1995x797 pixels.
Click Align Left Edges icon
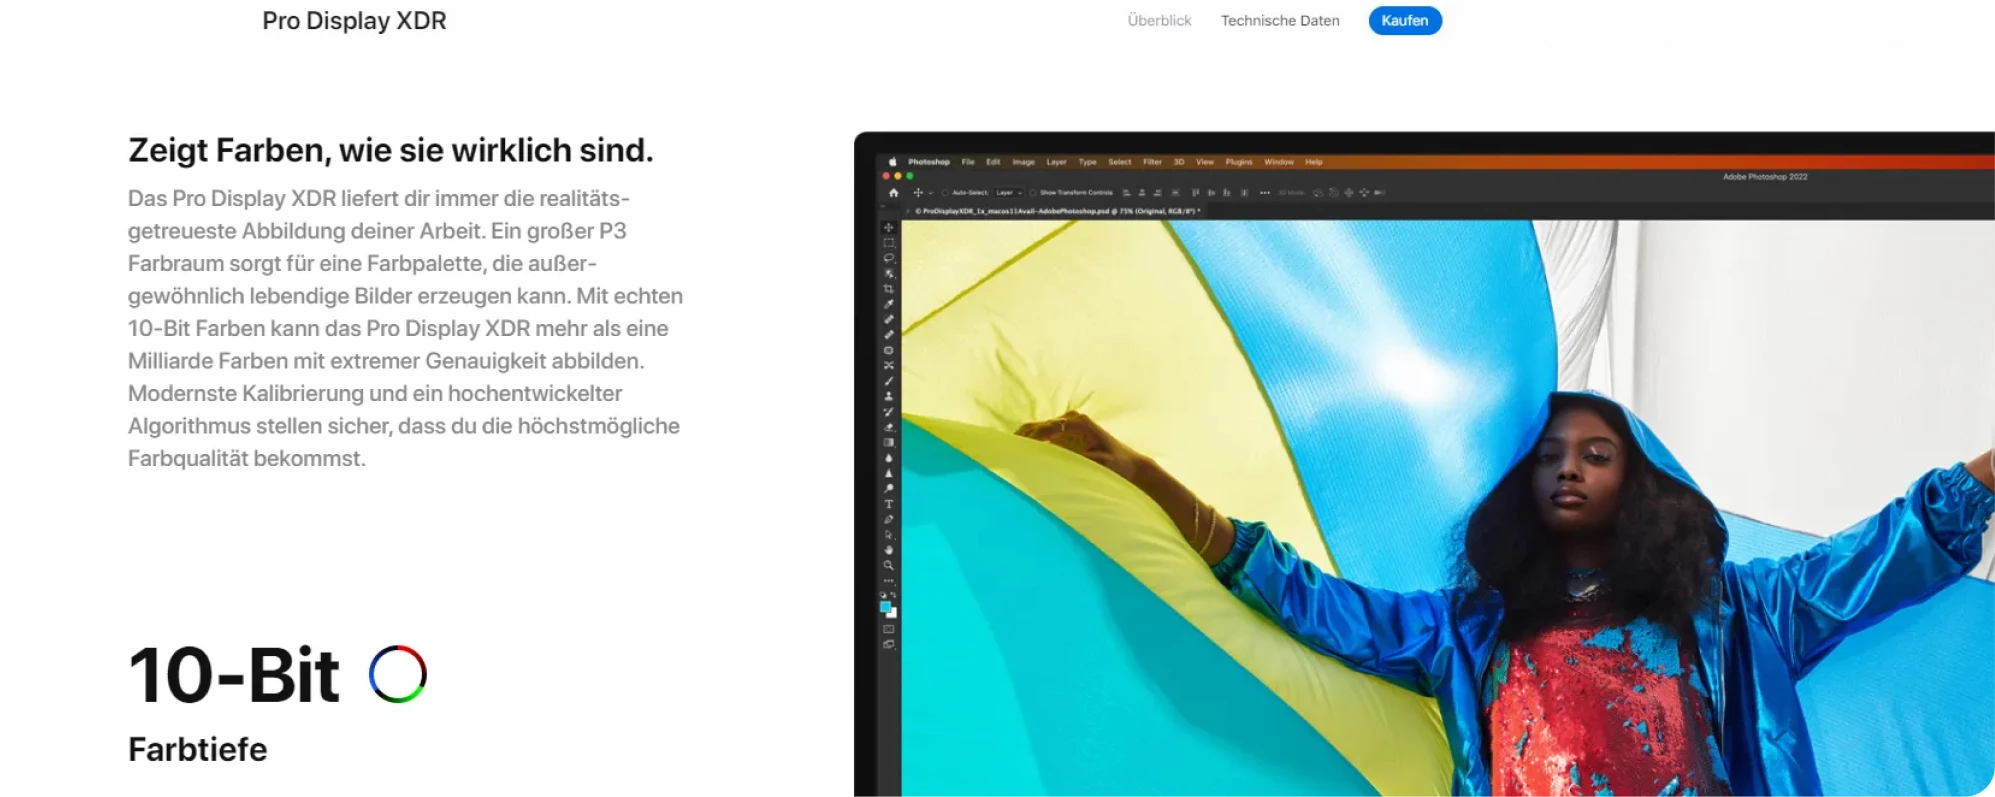click(x=1126, y=192)
